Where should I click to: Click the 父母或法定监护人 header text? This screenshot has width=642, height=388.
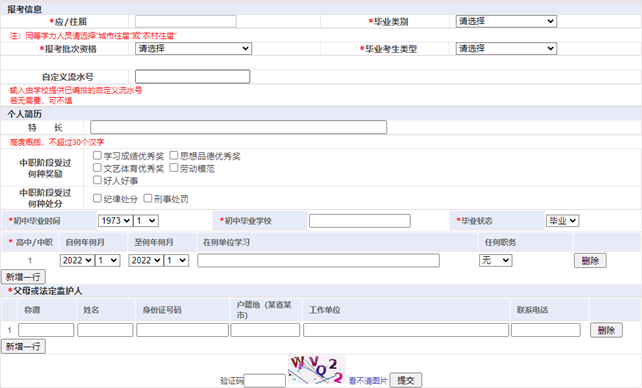(x=47, y=291)
